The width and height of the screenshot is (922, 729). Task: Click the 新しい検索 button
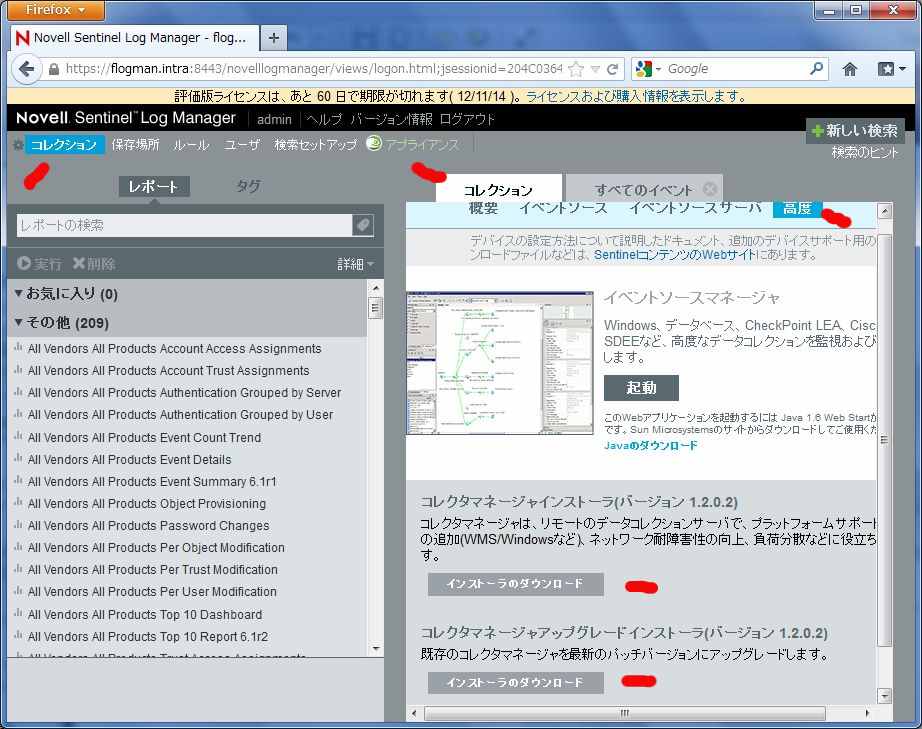(x=855, y=131)
